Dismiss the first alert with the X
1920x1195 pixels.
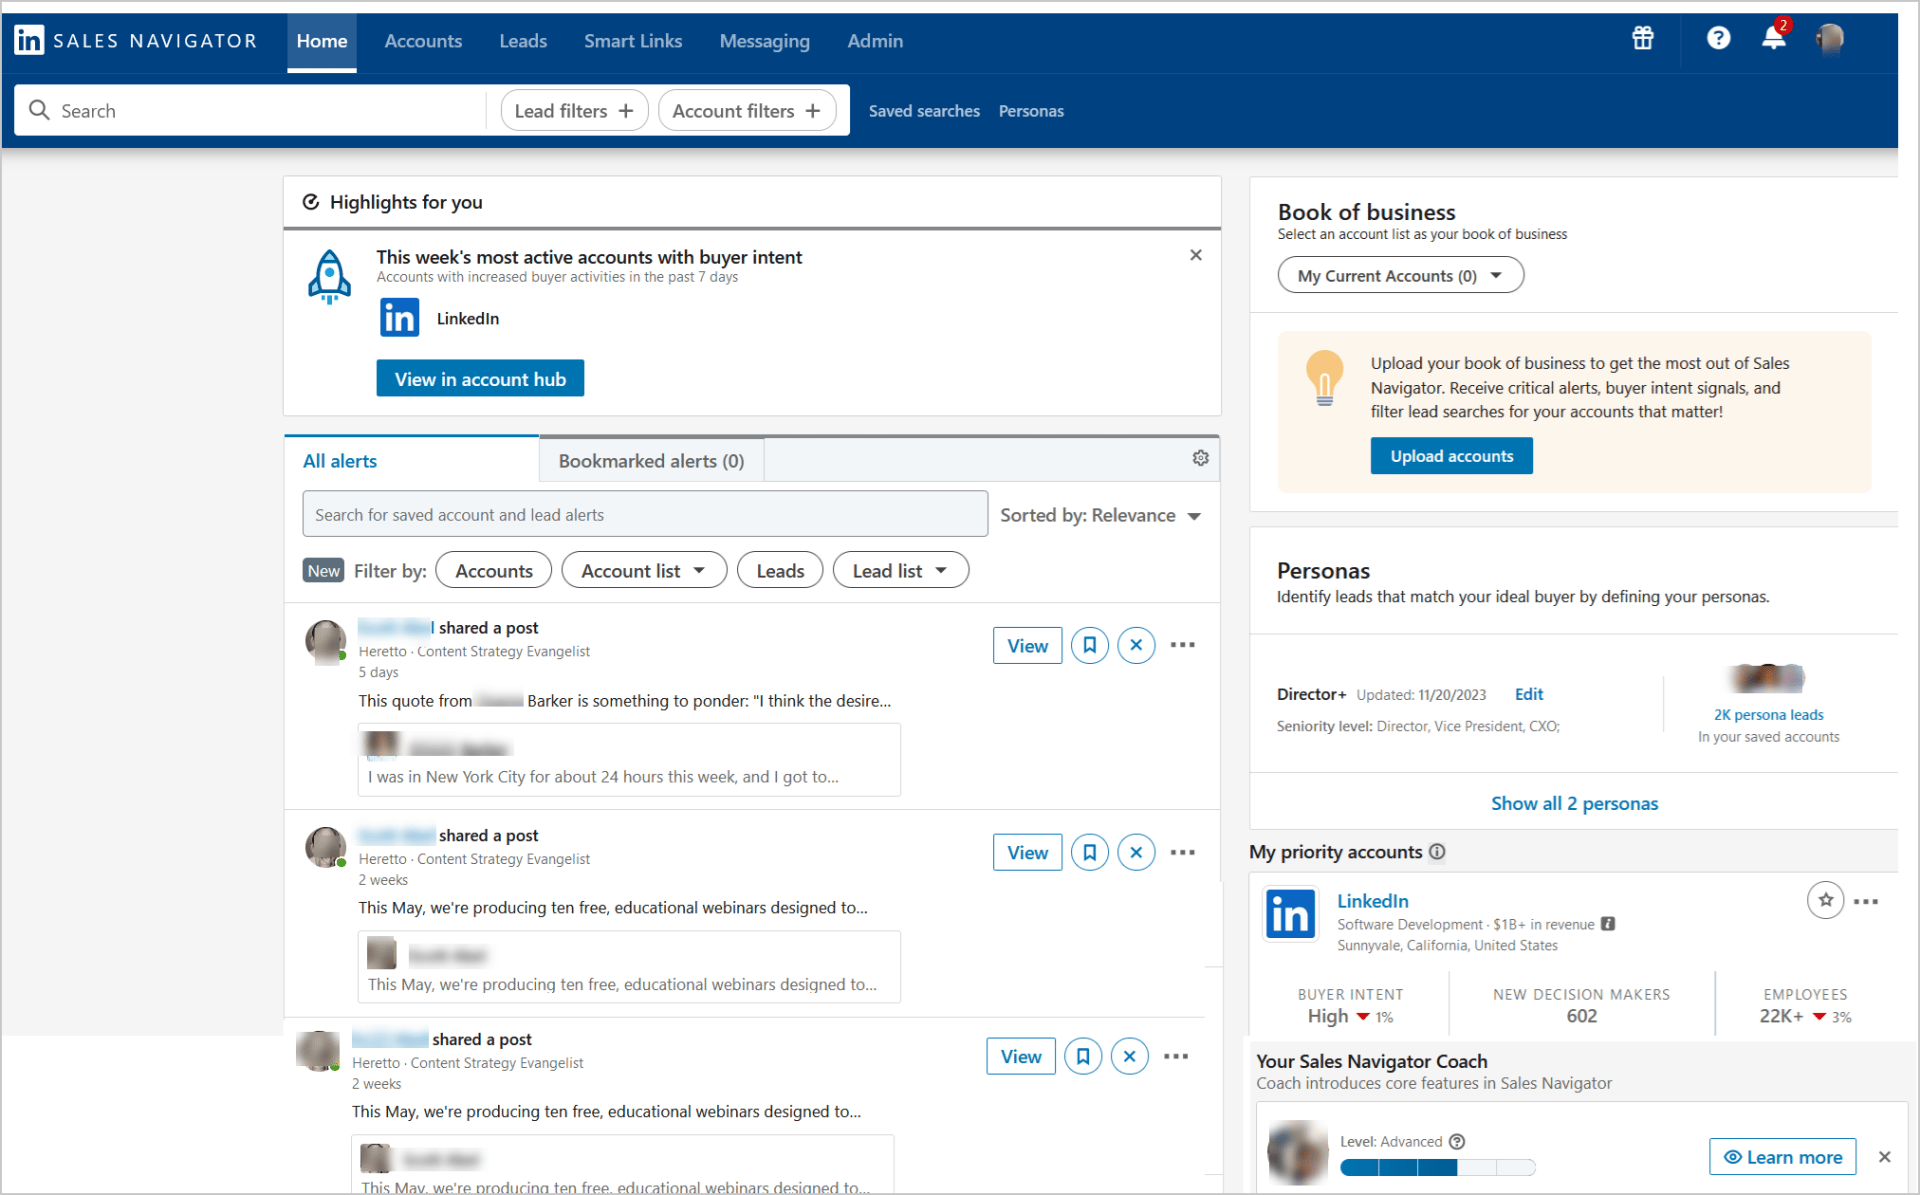pos(1136,645)
